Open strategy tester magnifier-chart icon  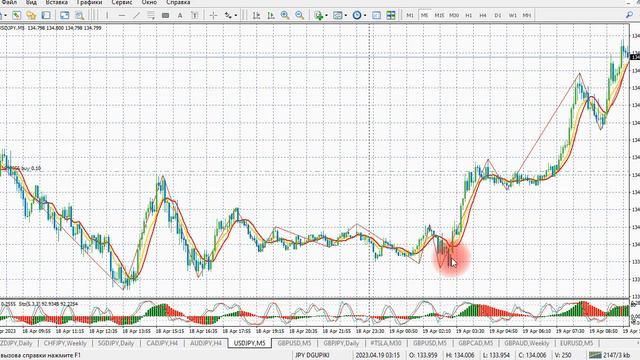click(x=79, y=16)
